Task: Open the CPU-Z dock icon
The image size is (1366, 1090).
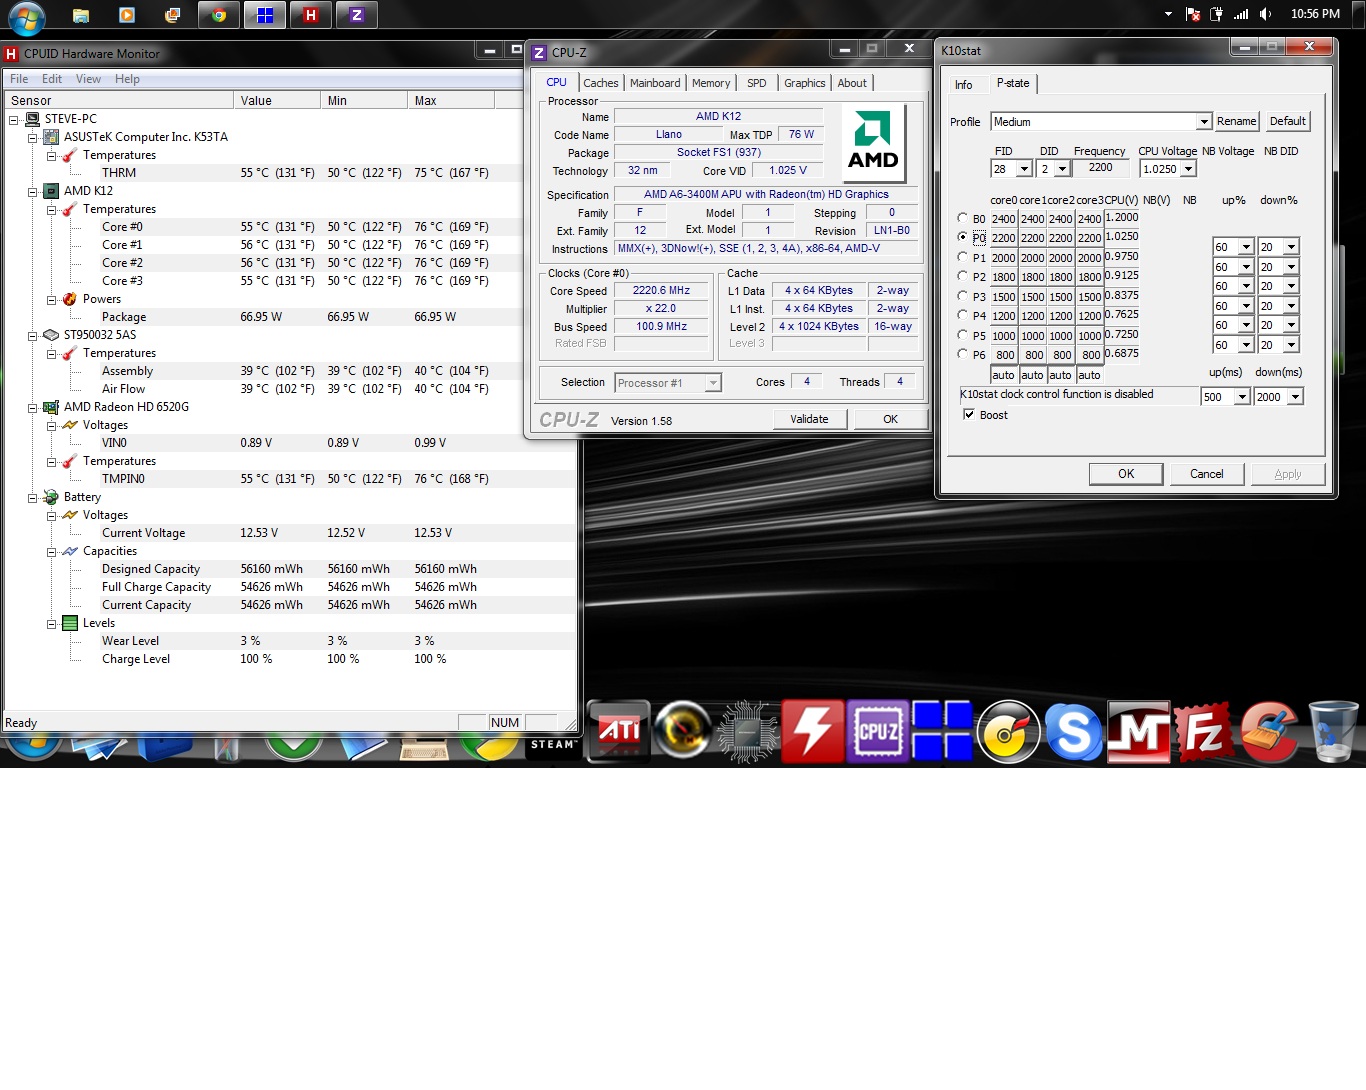Action: [x=877, y=731]
